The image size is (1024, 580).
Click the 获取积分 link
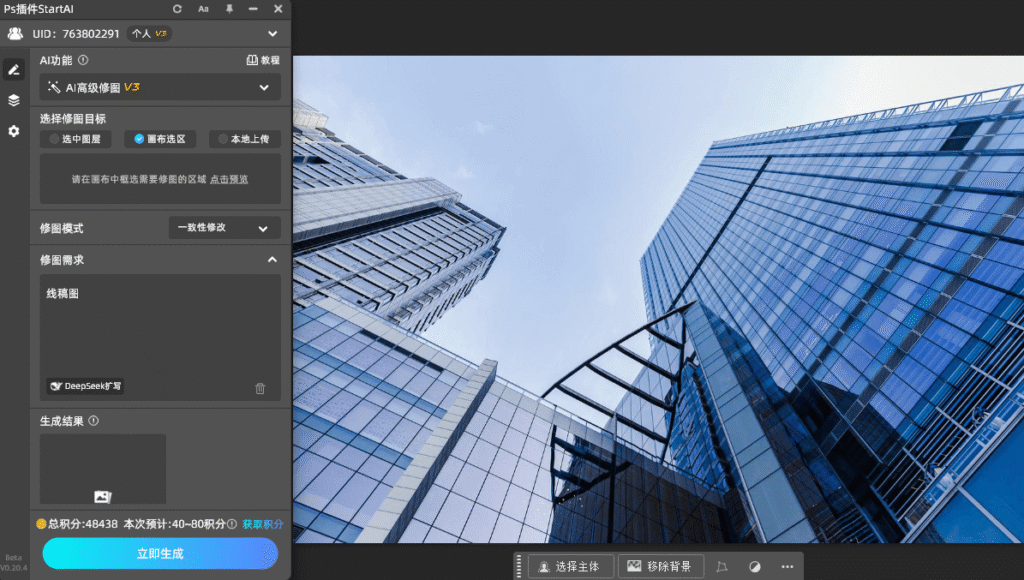(x=262, y=524)
